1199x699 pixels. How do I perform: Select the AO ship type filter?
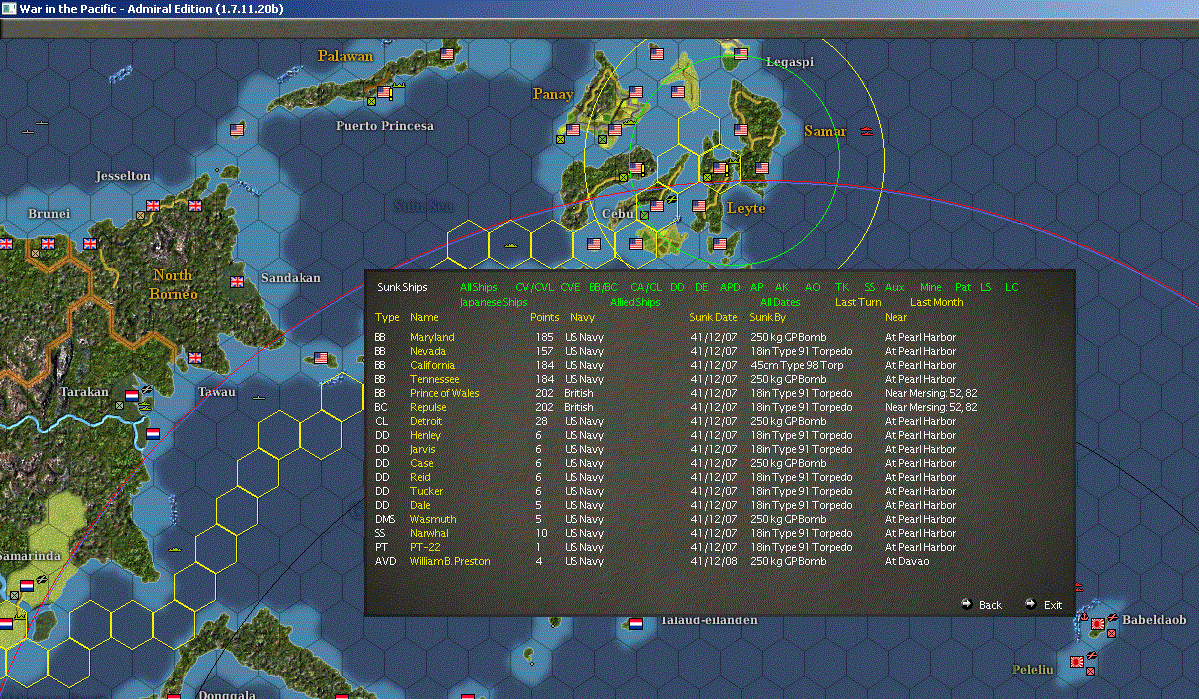pos(812,288)
